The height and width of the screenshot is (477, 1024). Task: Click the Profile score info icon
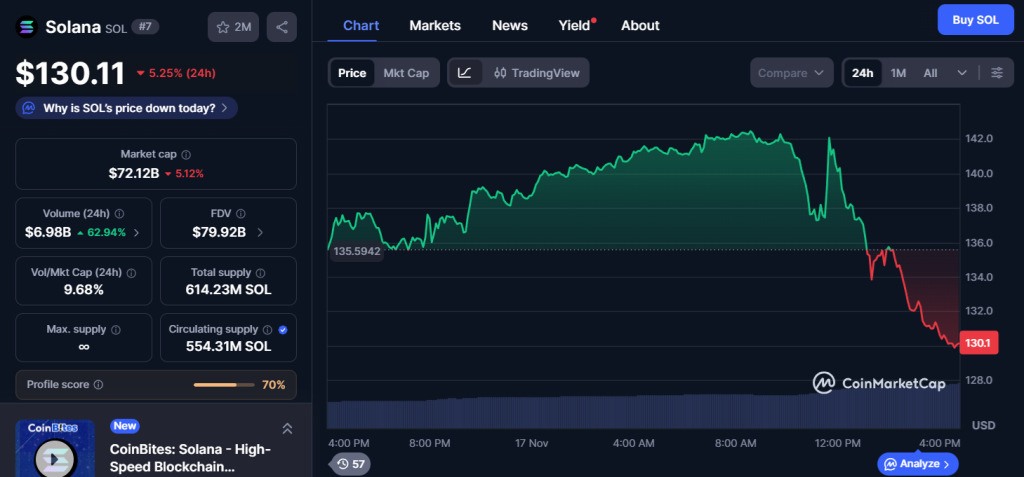point(98,385)
